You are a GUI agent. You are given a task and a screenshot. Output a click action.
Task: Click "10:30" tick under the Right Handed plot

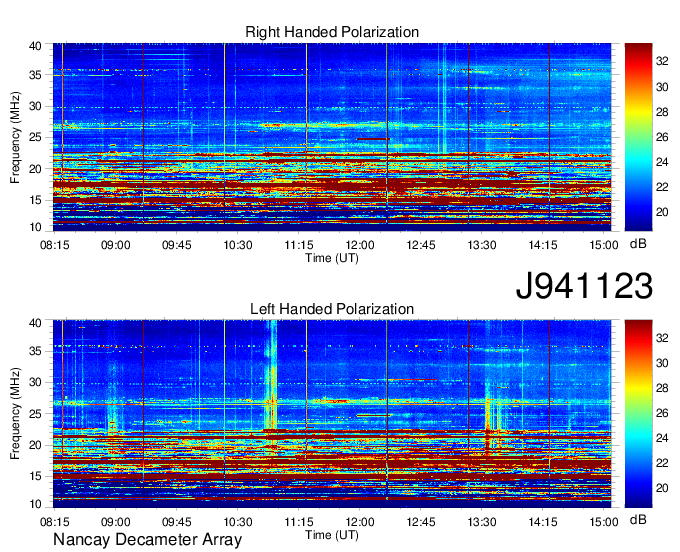[x=238, y=245]
